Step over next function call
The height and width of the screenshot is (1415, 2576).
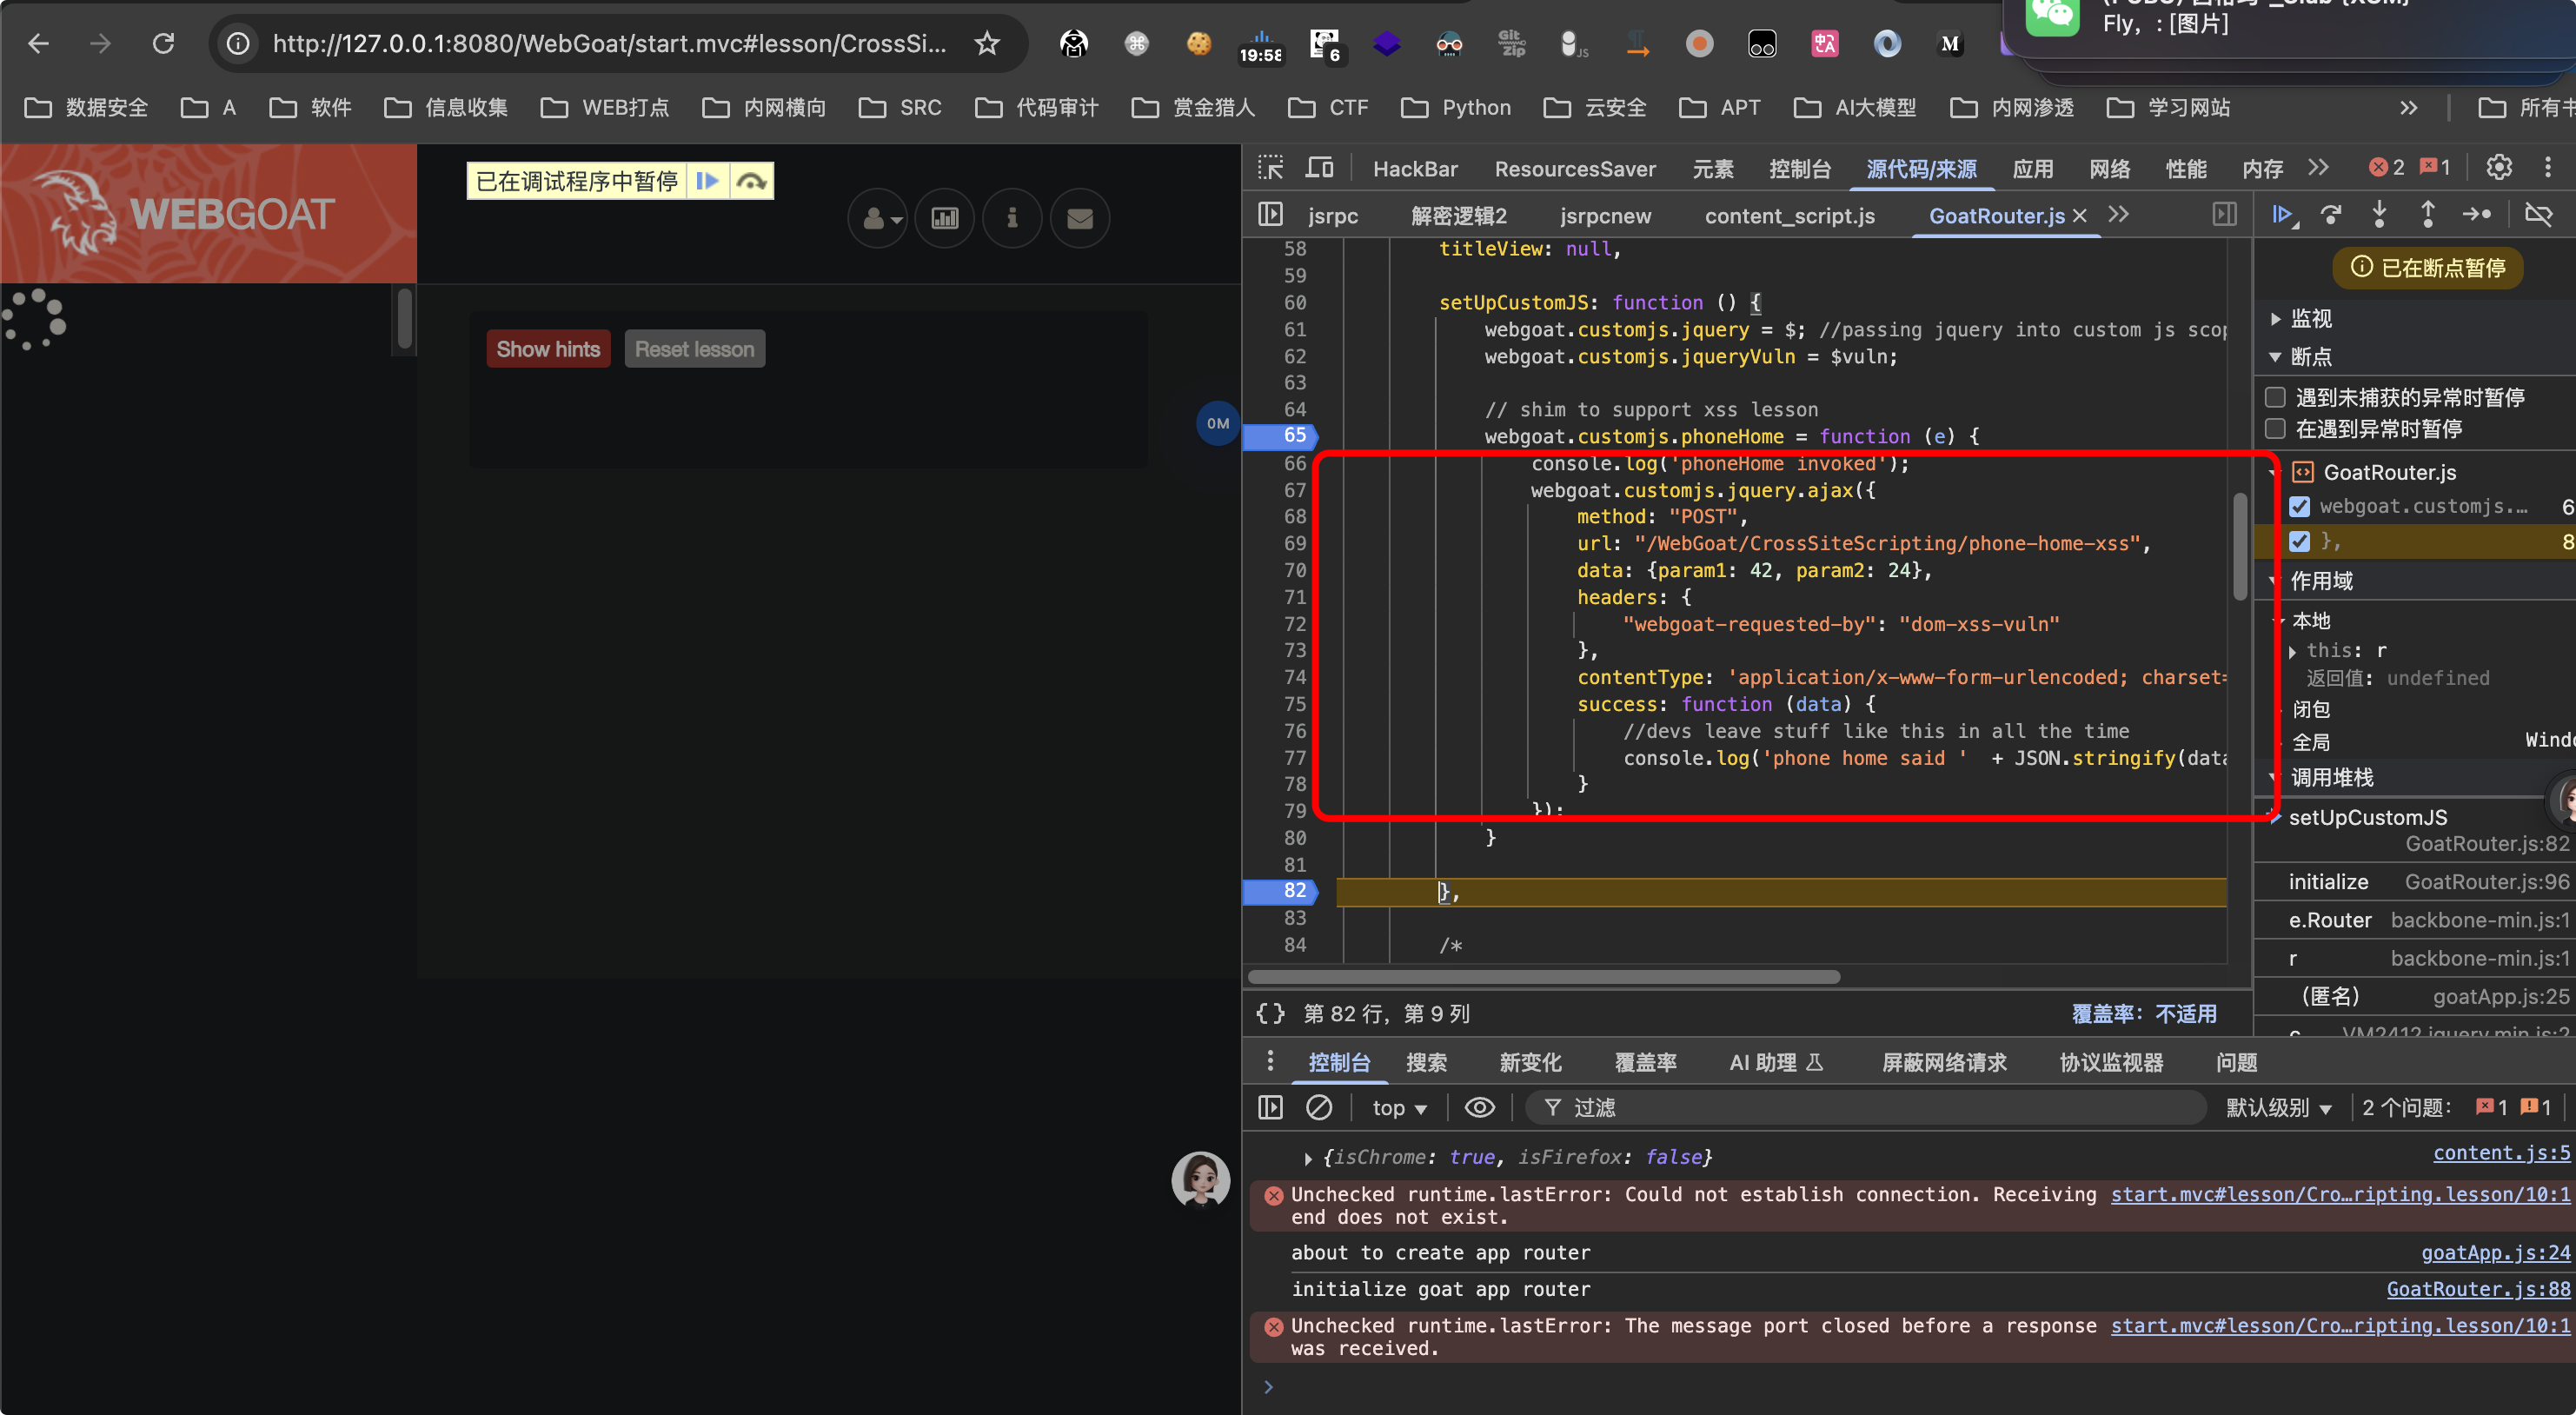(x=2331, y=214)
